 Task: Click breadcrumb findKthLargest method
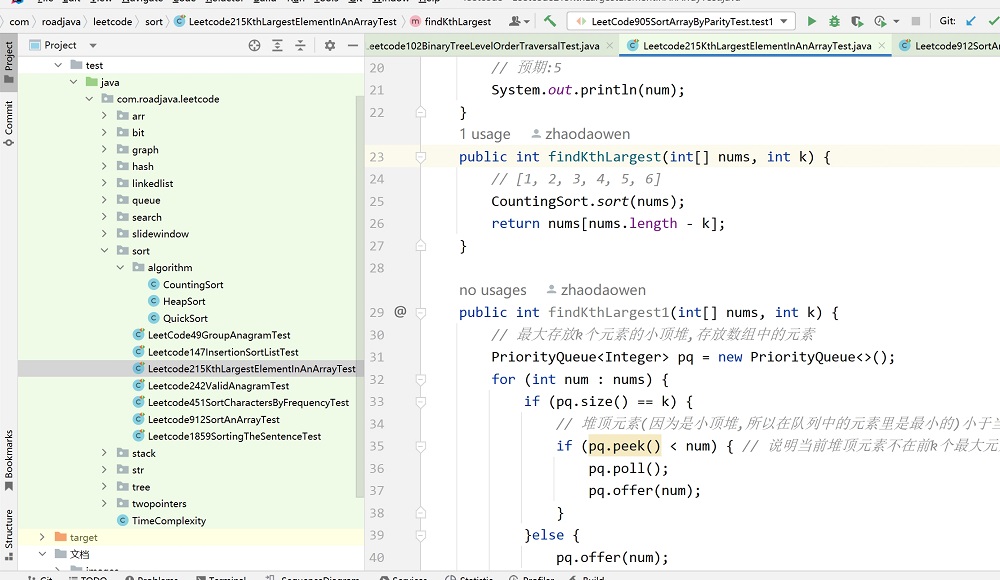(457, 21)
